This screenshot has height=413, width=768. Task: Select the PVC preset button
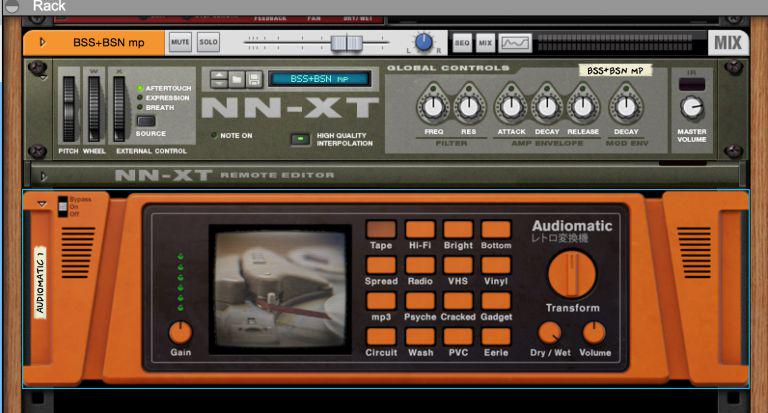click(x=458, y=337)
